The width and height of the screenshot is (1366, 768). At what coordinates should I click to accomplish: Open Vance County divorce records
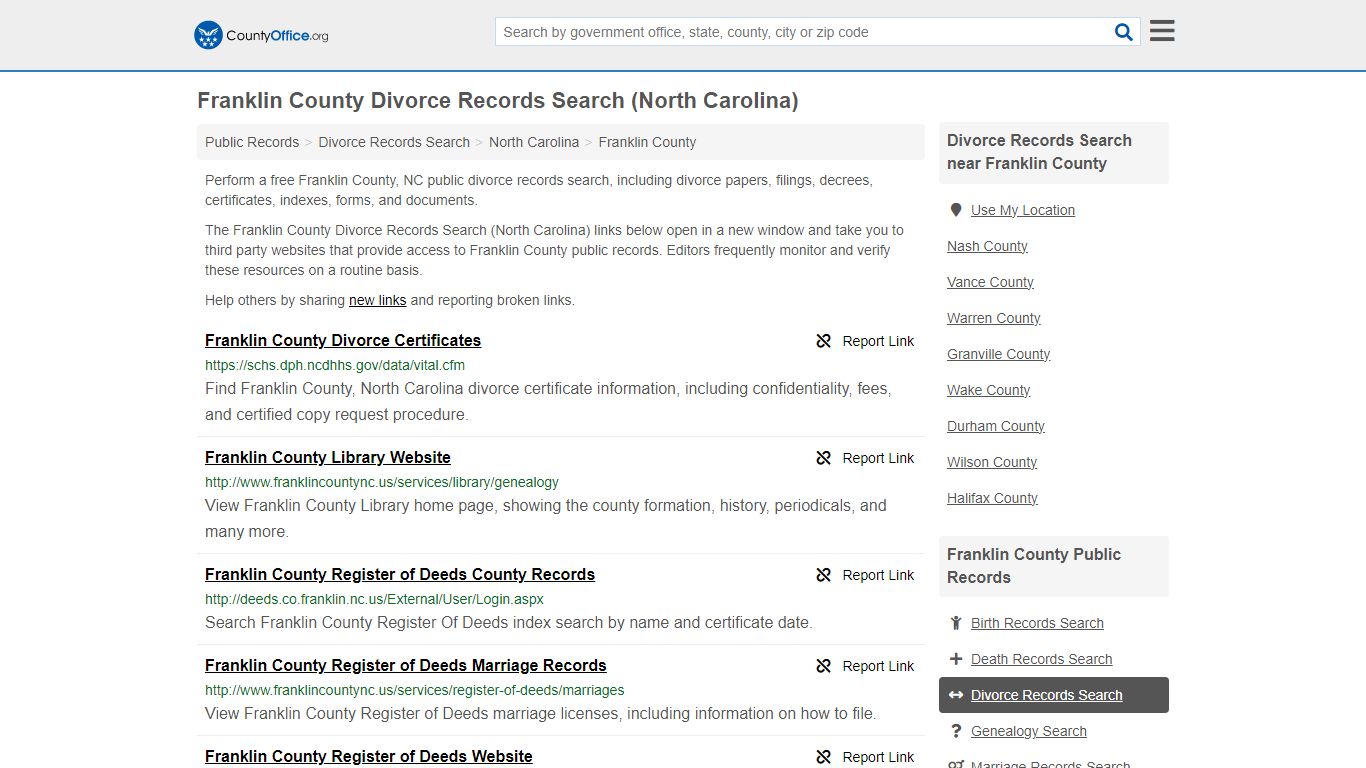coord(990,282)
